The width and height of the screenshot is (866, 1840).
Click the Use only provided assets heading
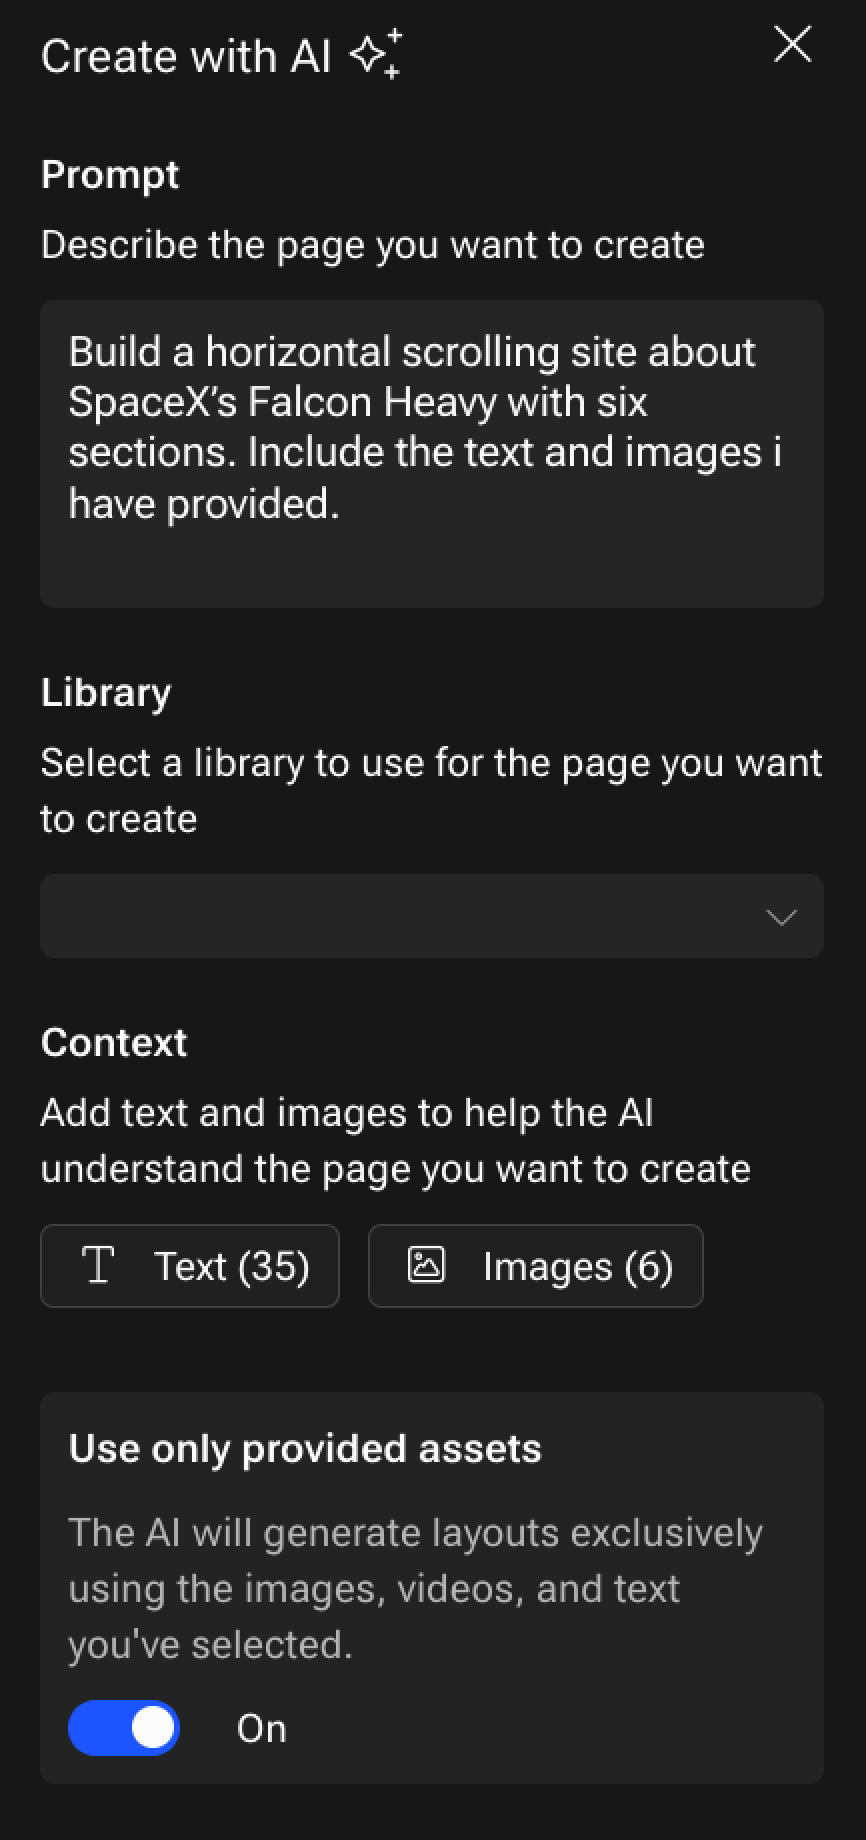305,1449
